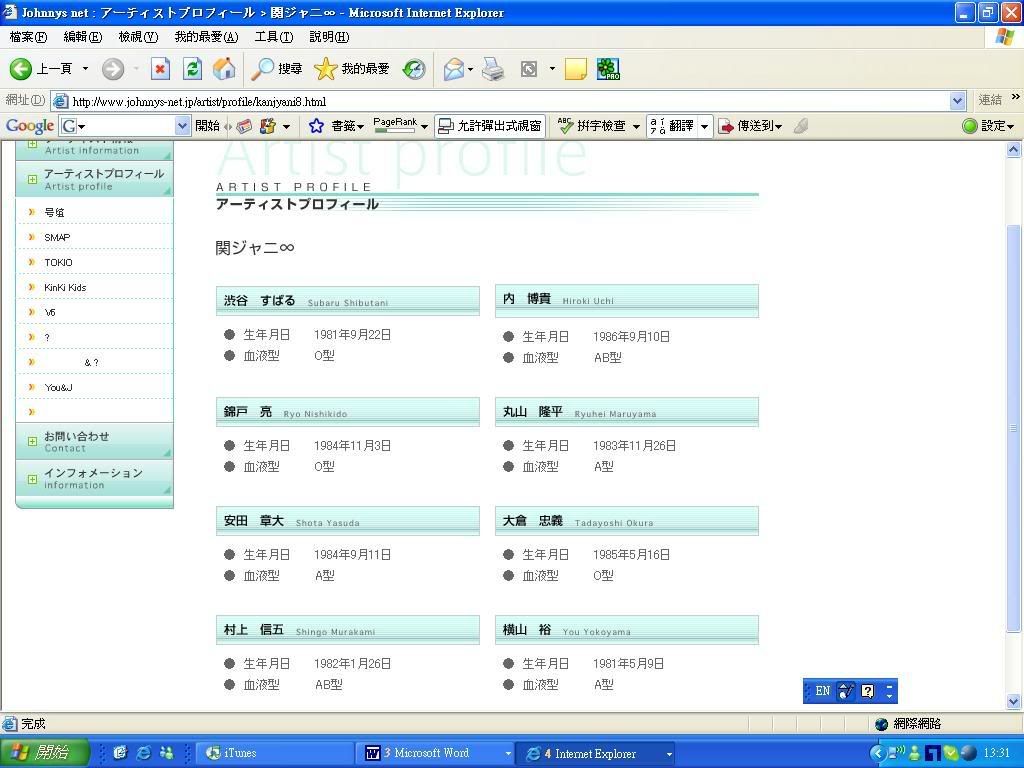Open the Mail toolbar icon
The width and height of the screenshot is (1024, 768).
point(454,69)
